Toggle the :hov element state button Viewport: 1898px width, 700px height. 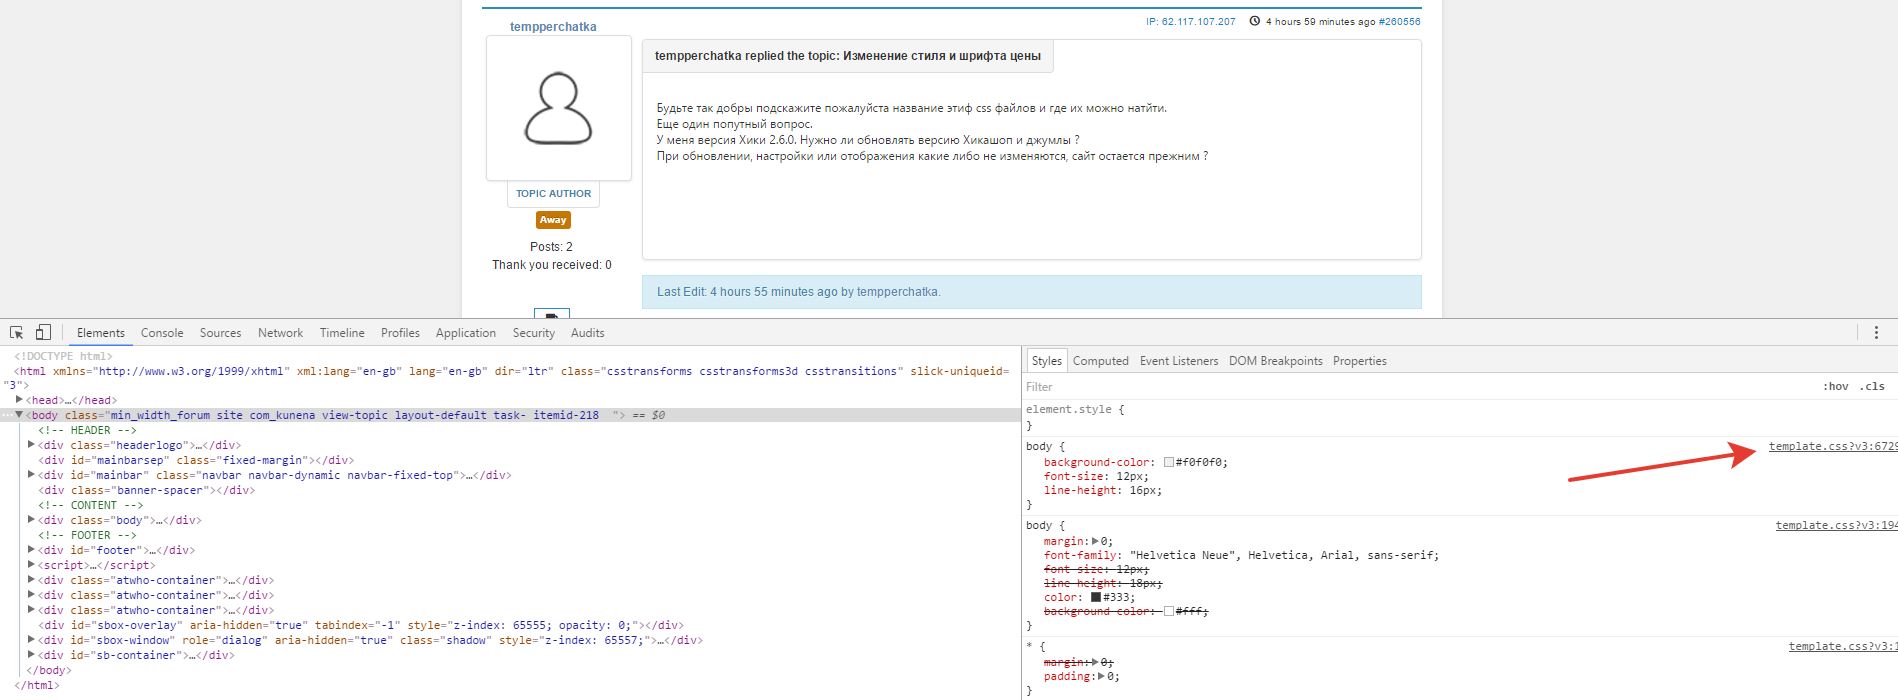(x=1835, y=387)
